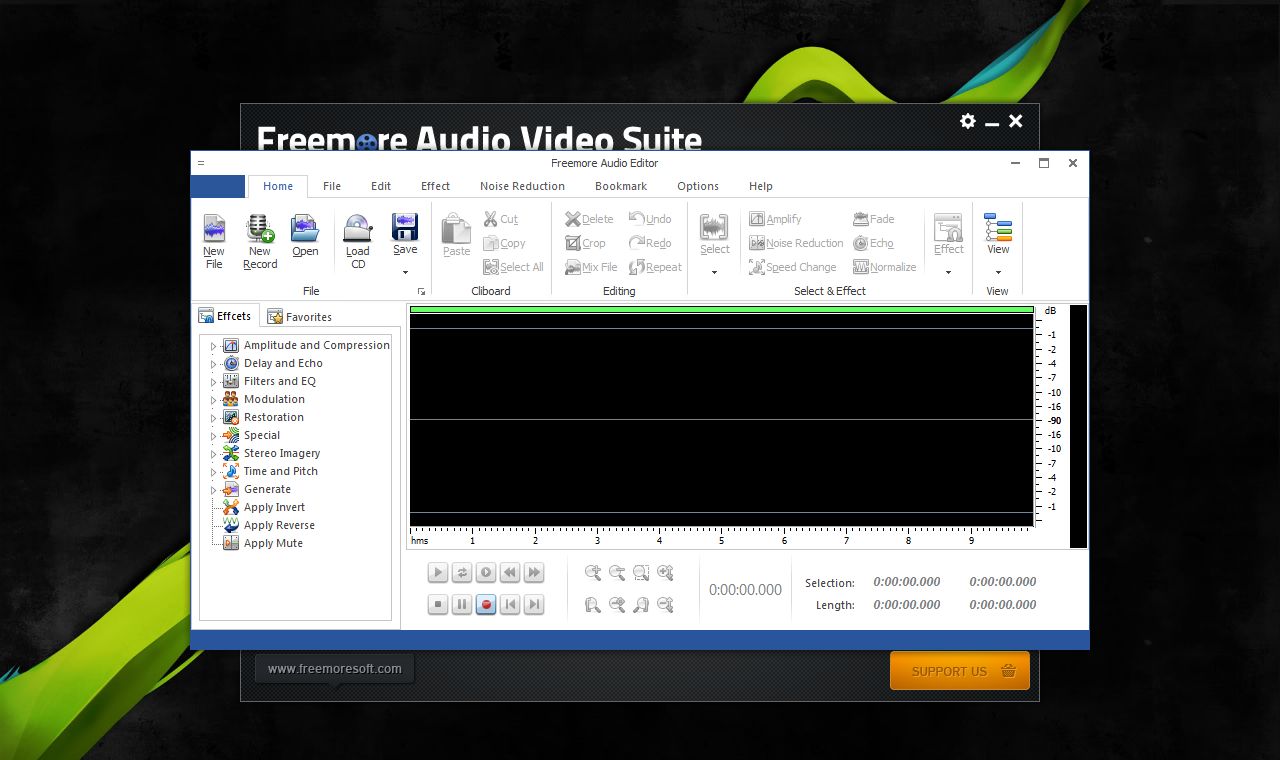This screenshot has height=760, width=1280.
Task: Click the Echo effect item
Action: [873, 243]
